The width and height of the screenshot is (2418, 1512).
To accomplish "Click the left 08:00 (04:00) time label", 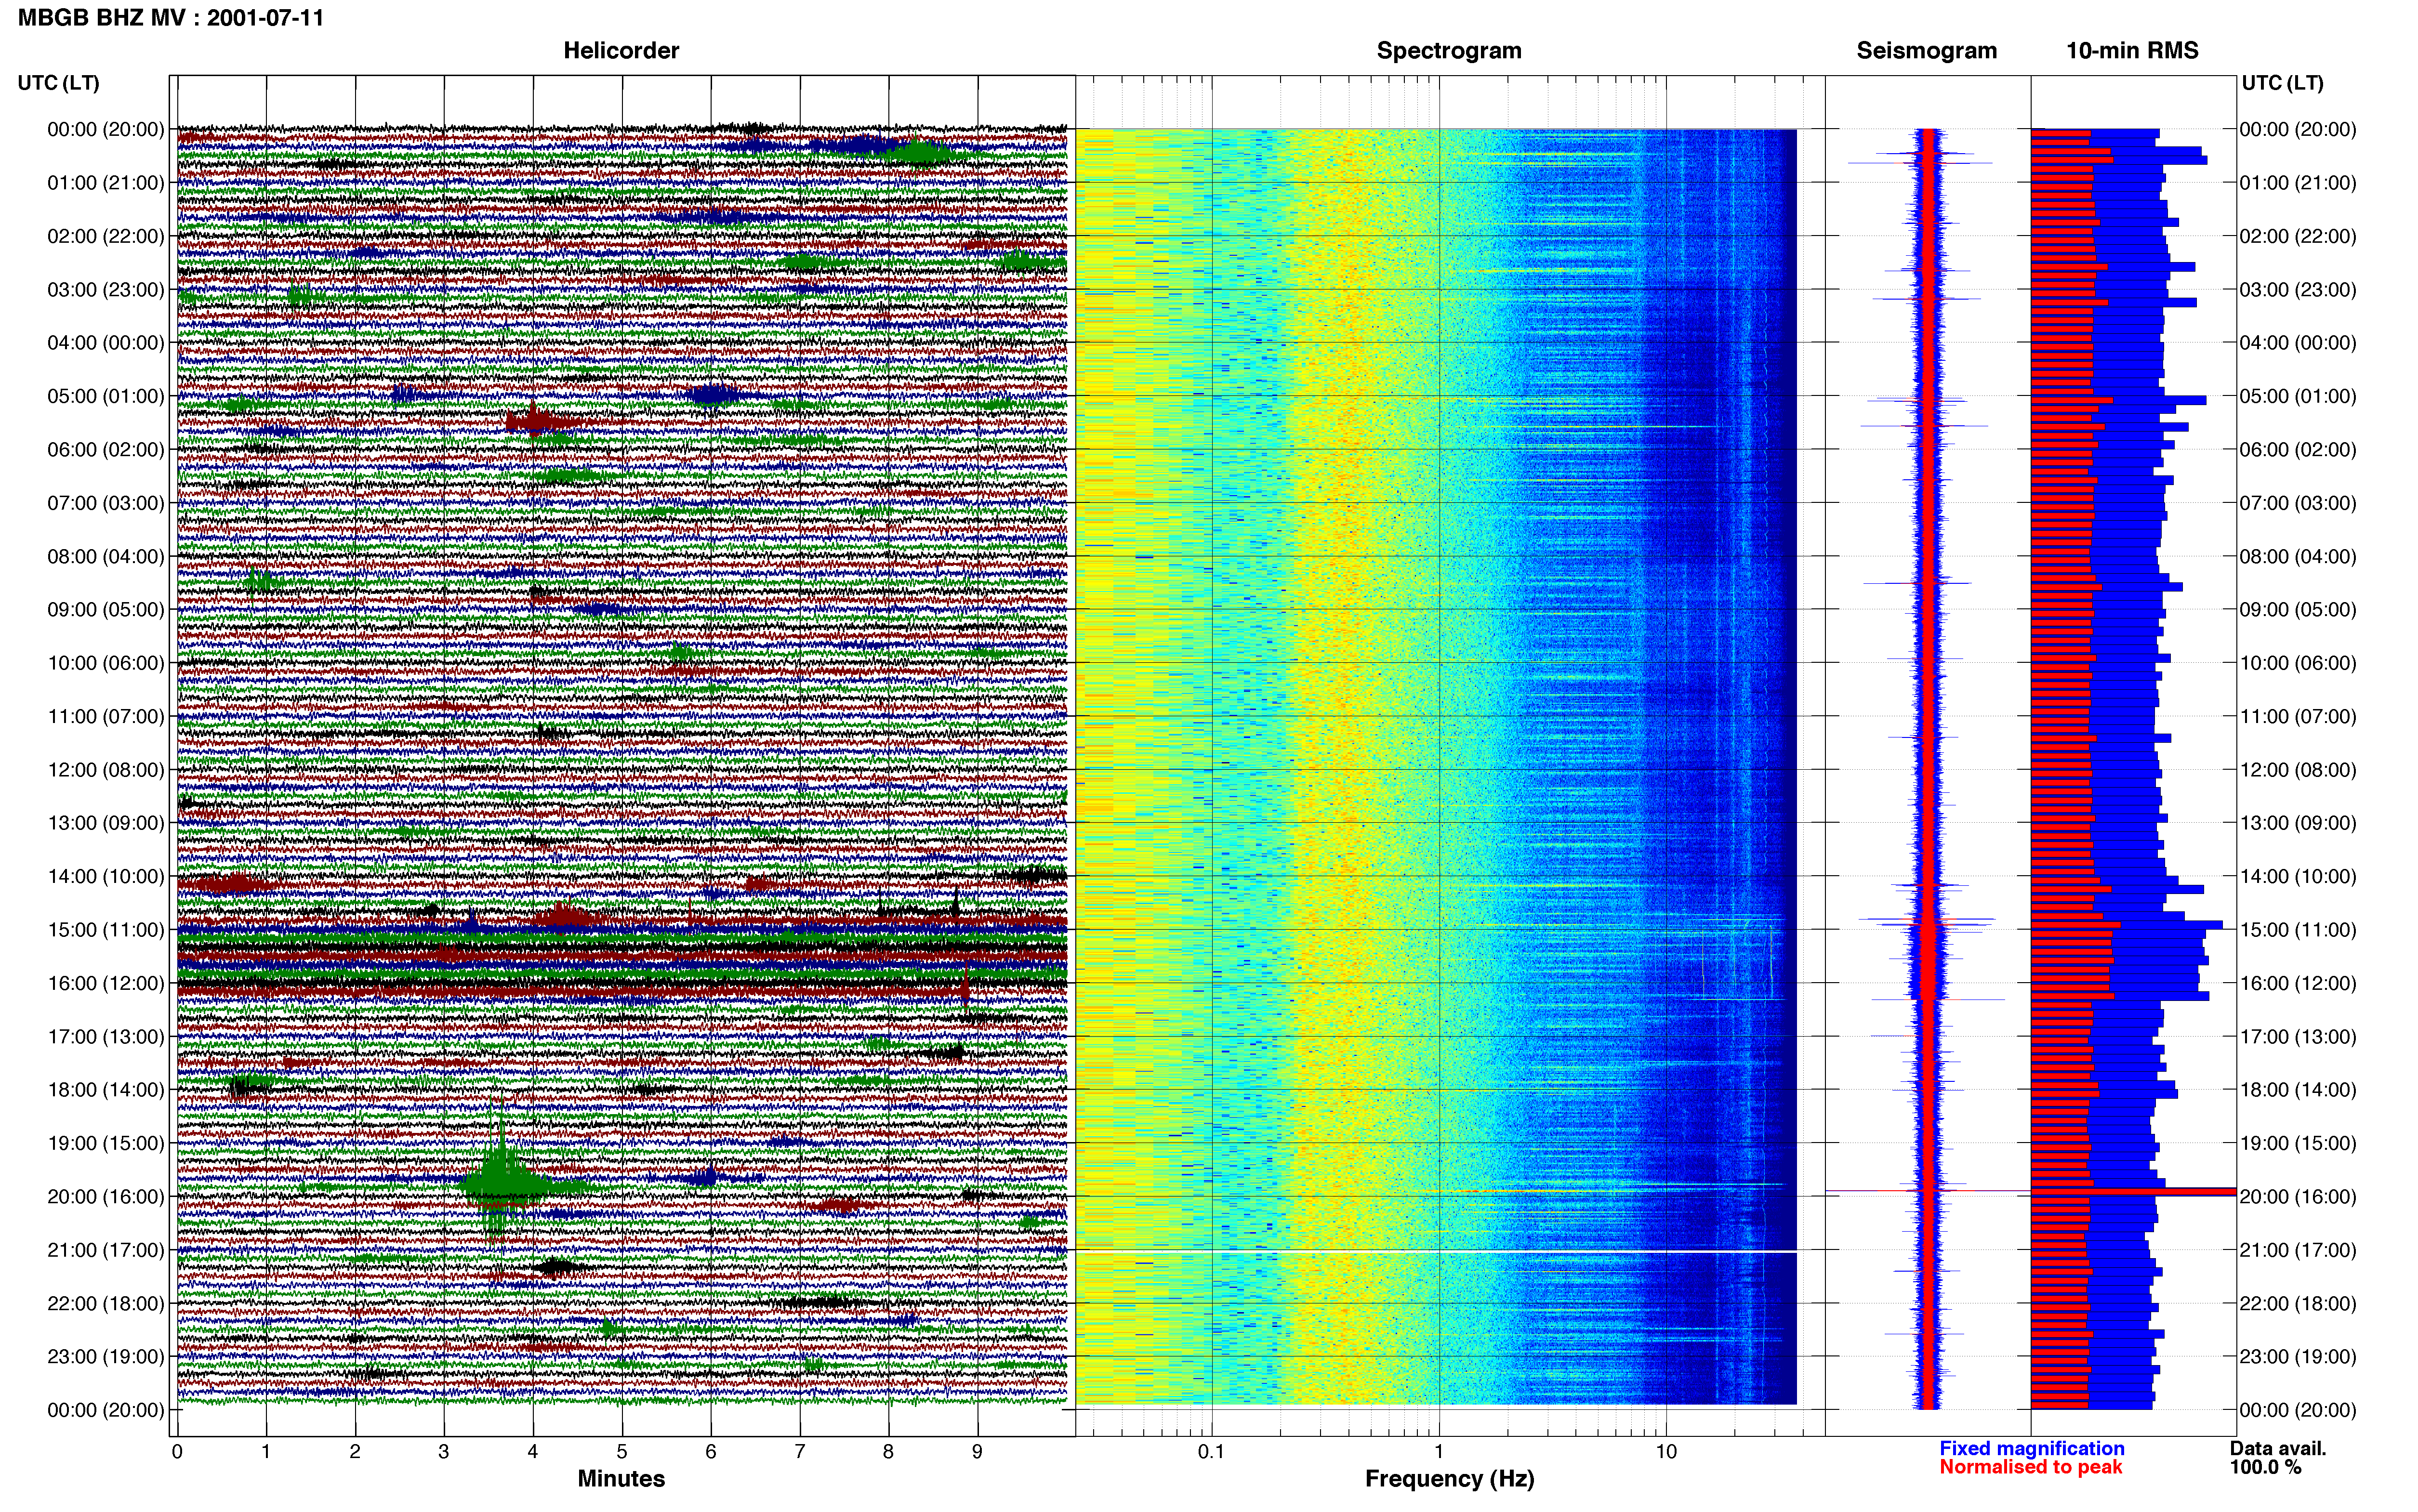I will (x=106, y=556).
